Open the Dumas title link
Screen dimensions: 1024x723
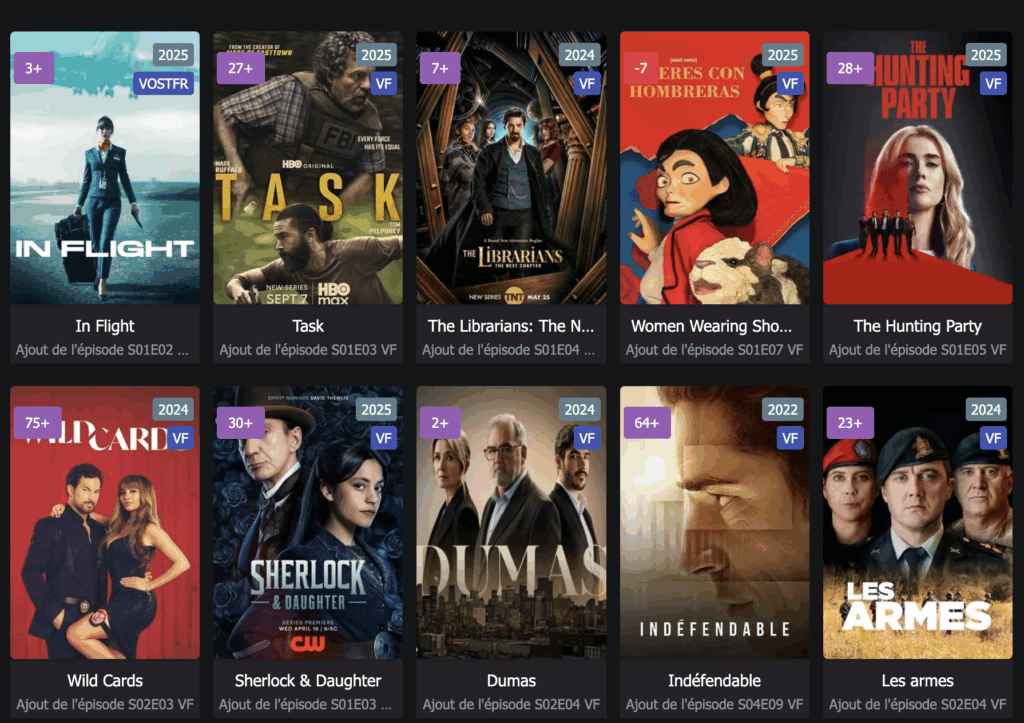tap(511, 681)
